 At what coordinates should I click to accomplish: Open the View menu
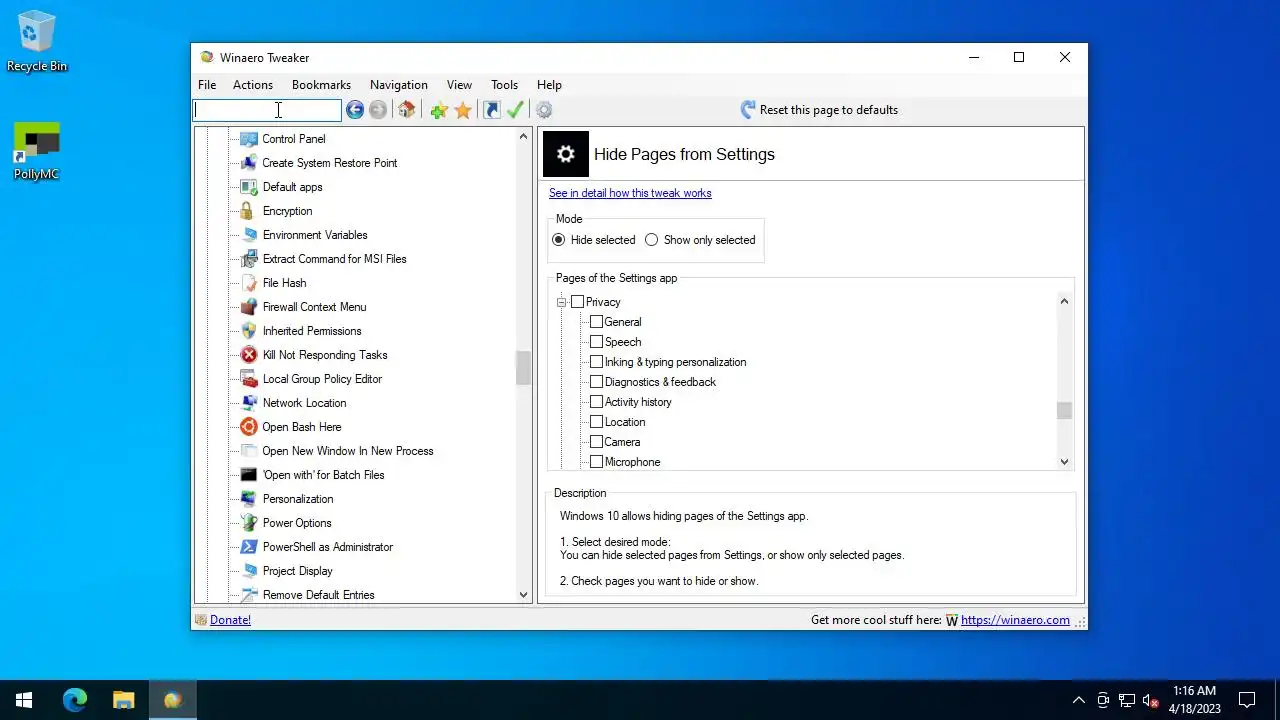(x=459, y=85)
